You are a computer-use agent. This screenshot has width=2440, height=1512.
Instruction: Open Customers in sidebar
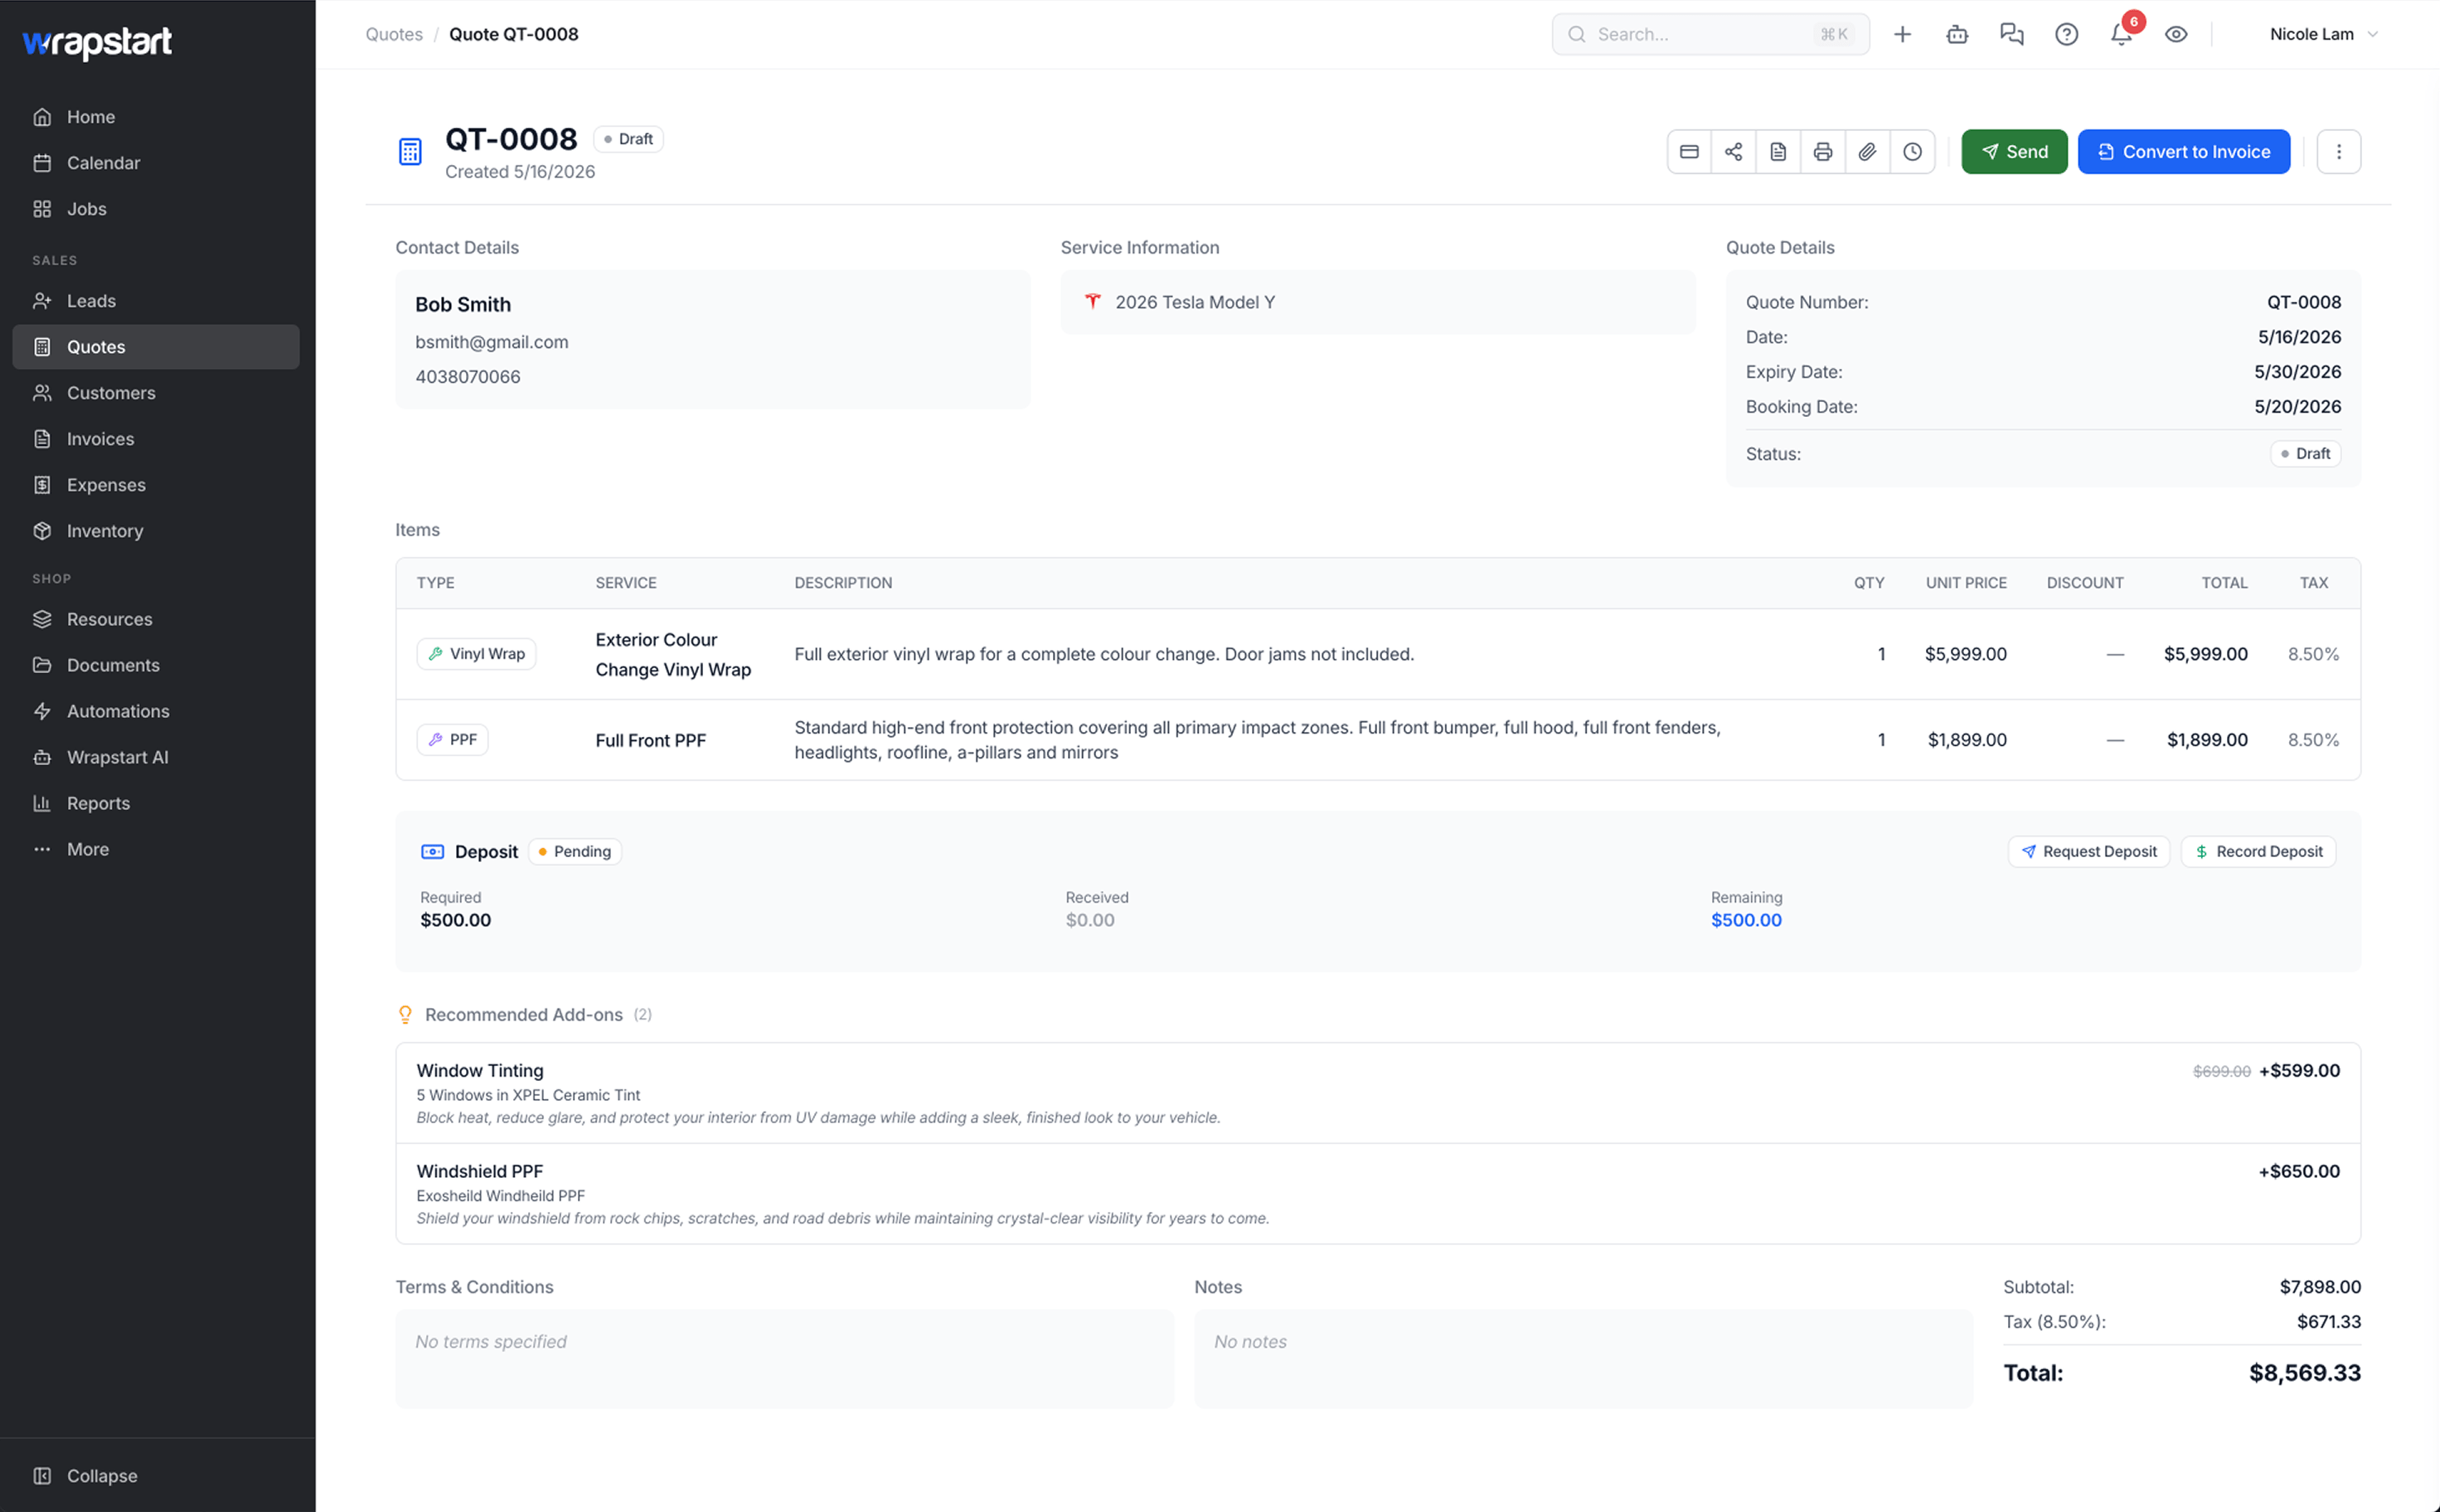[x=156, y=393]
